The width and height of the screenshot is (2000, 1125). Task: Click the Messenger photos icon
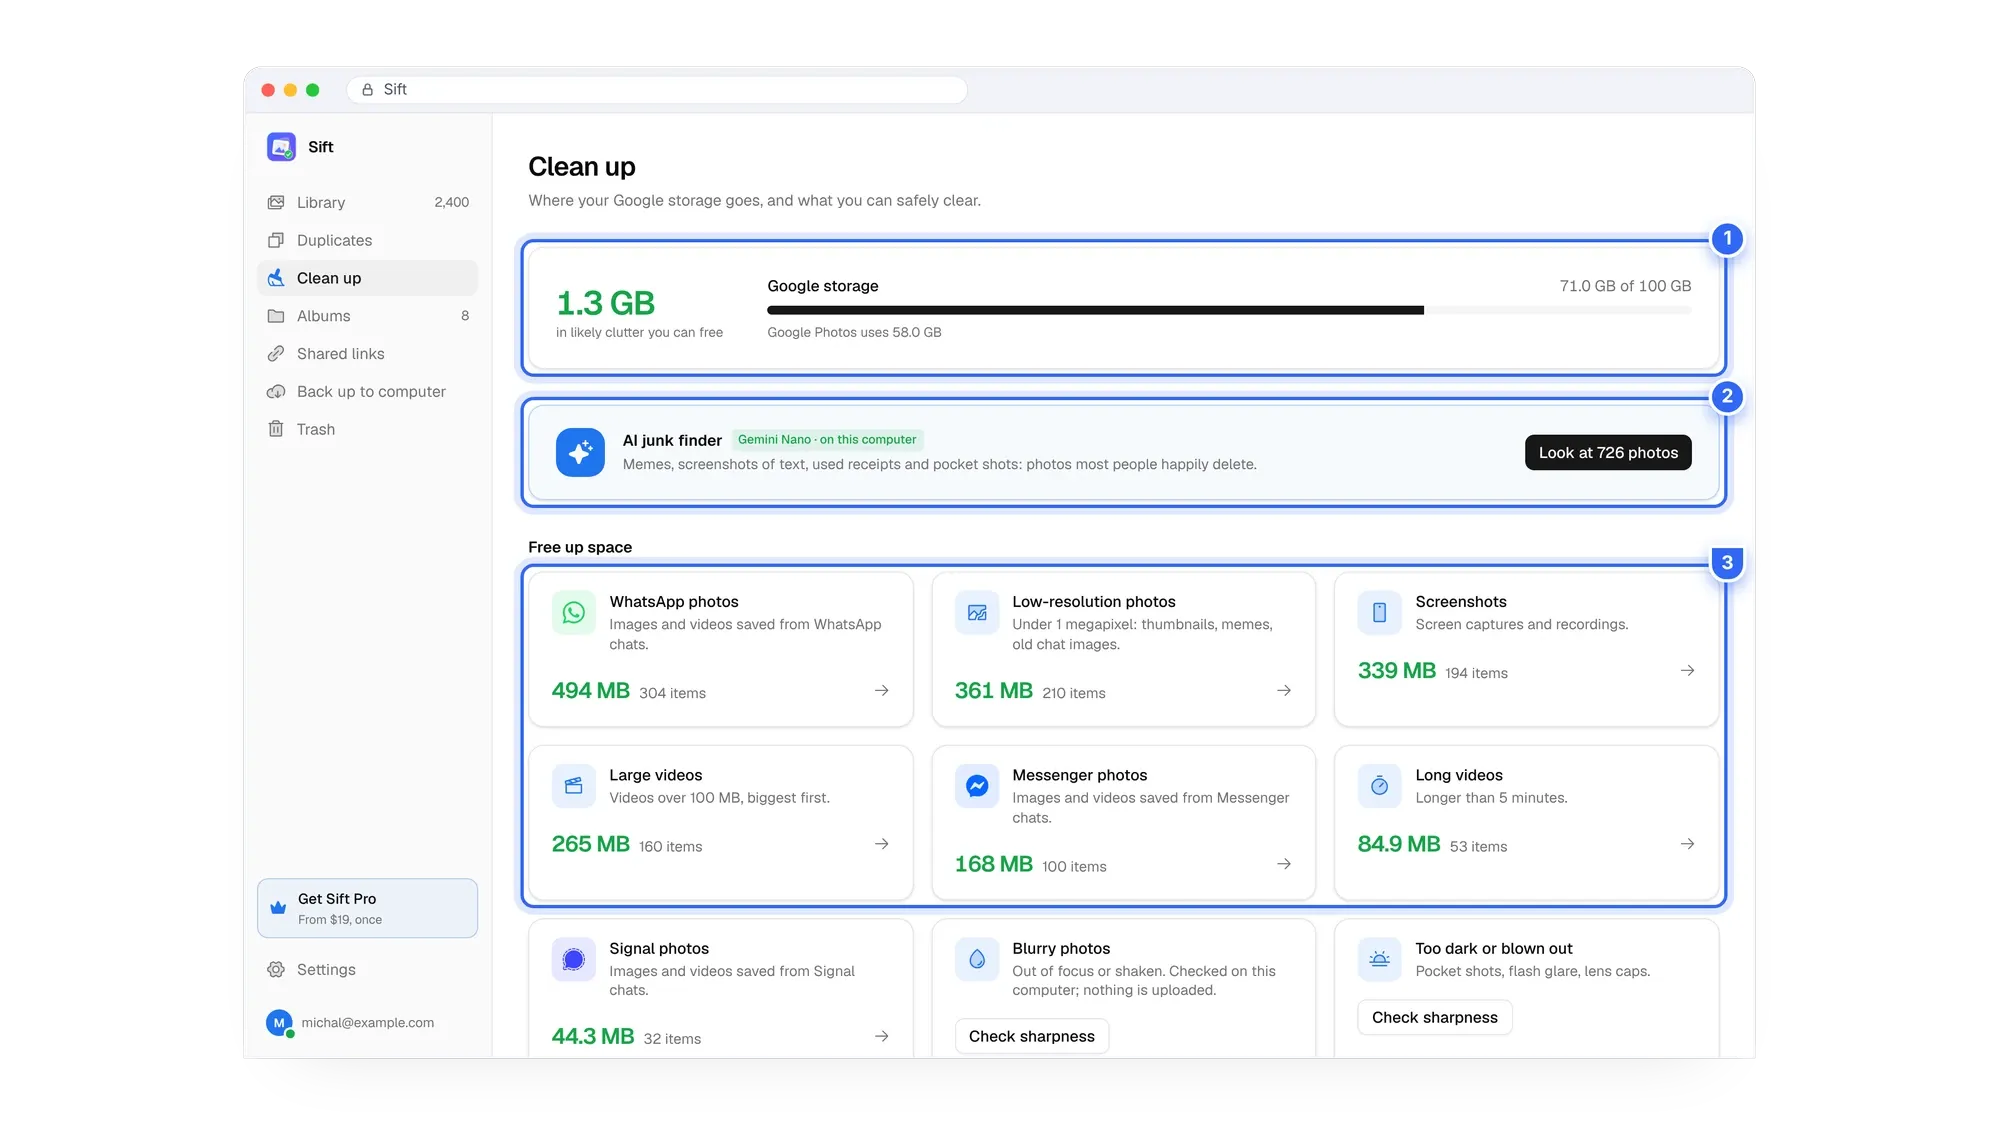(x=977, y=786)
